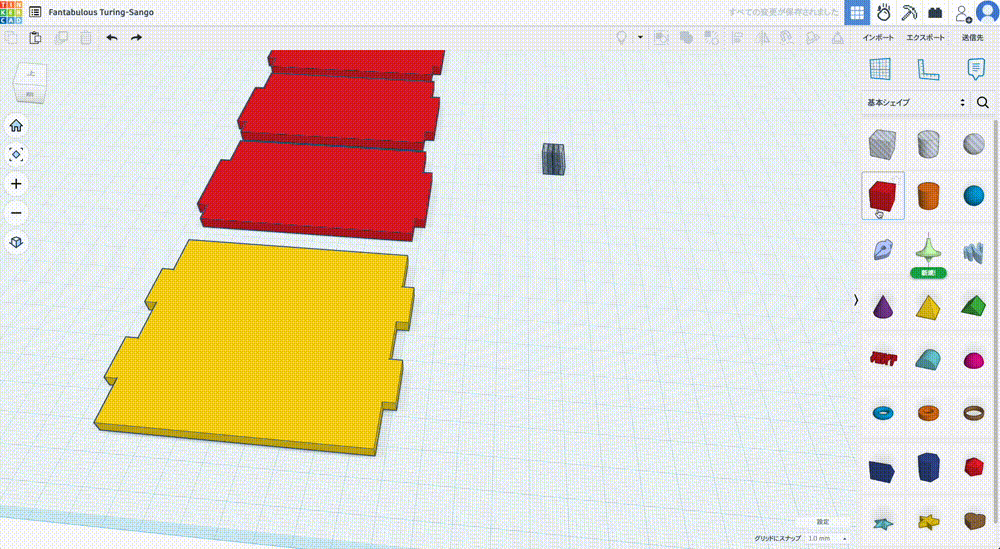
Task: Click the Undo arrow
Action: click(111, 38)
